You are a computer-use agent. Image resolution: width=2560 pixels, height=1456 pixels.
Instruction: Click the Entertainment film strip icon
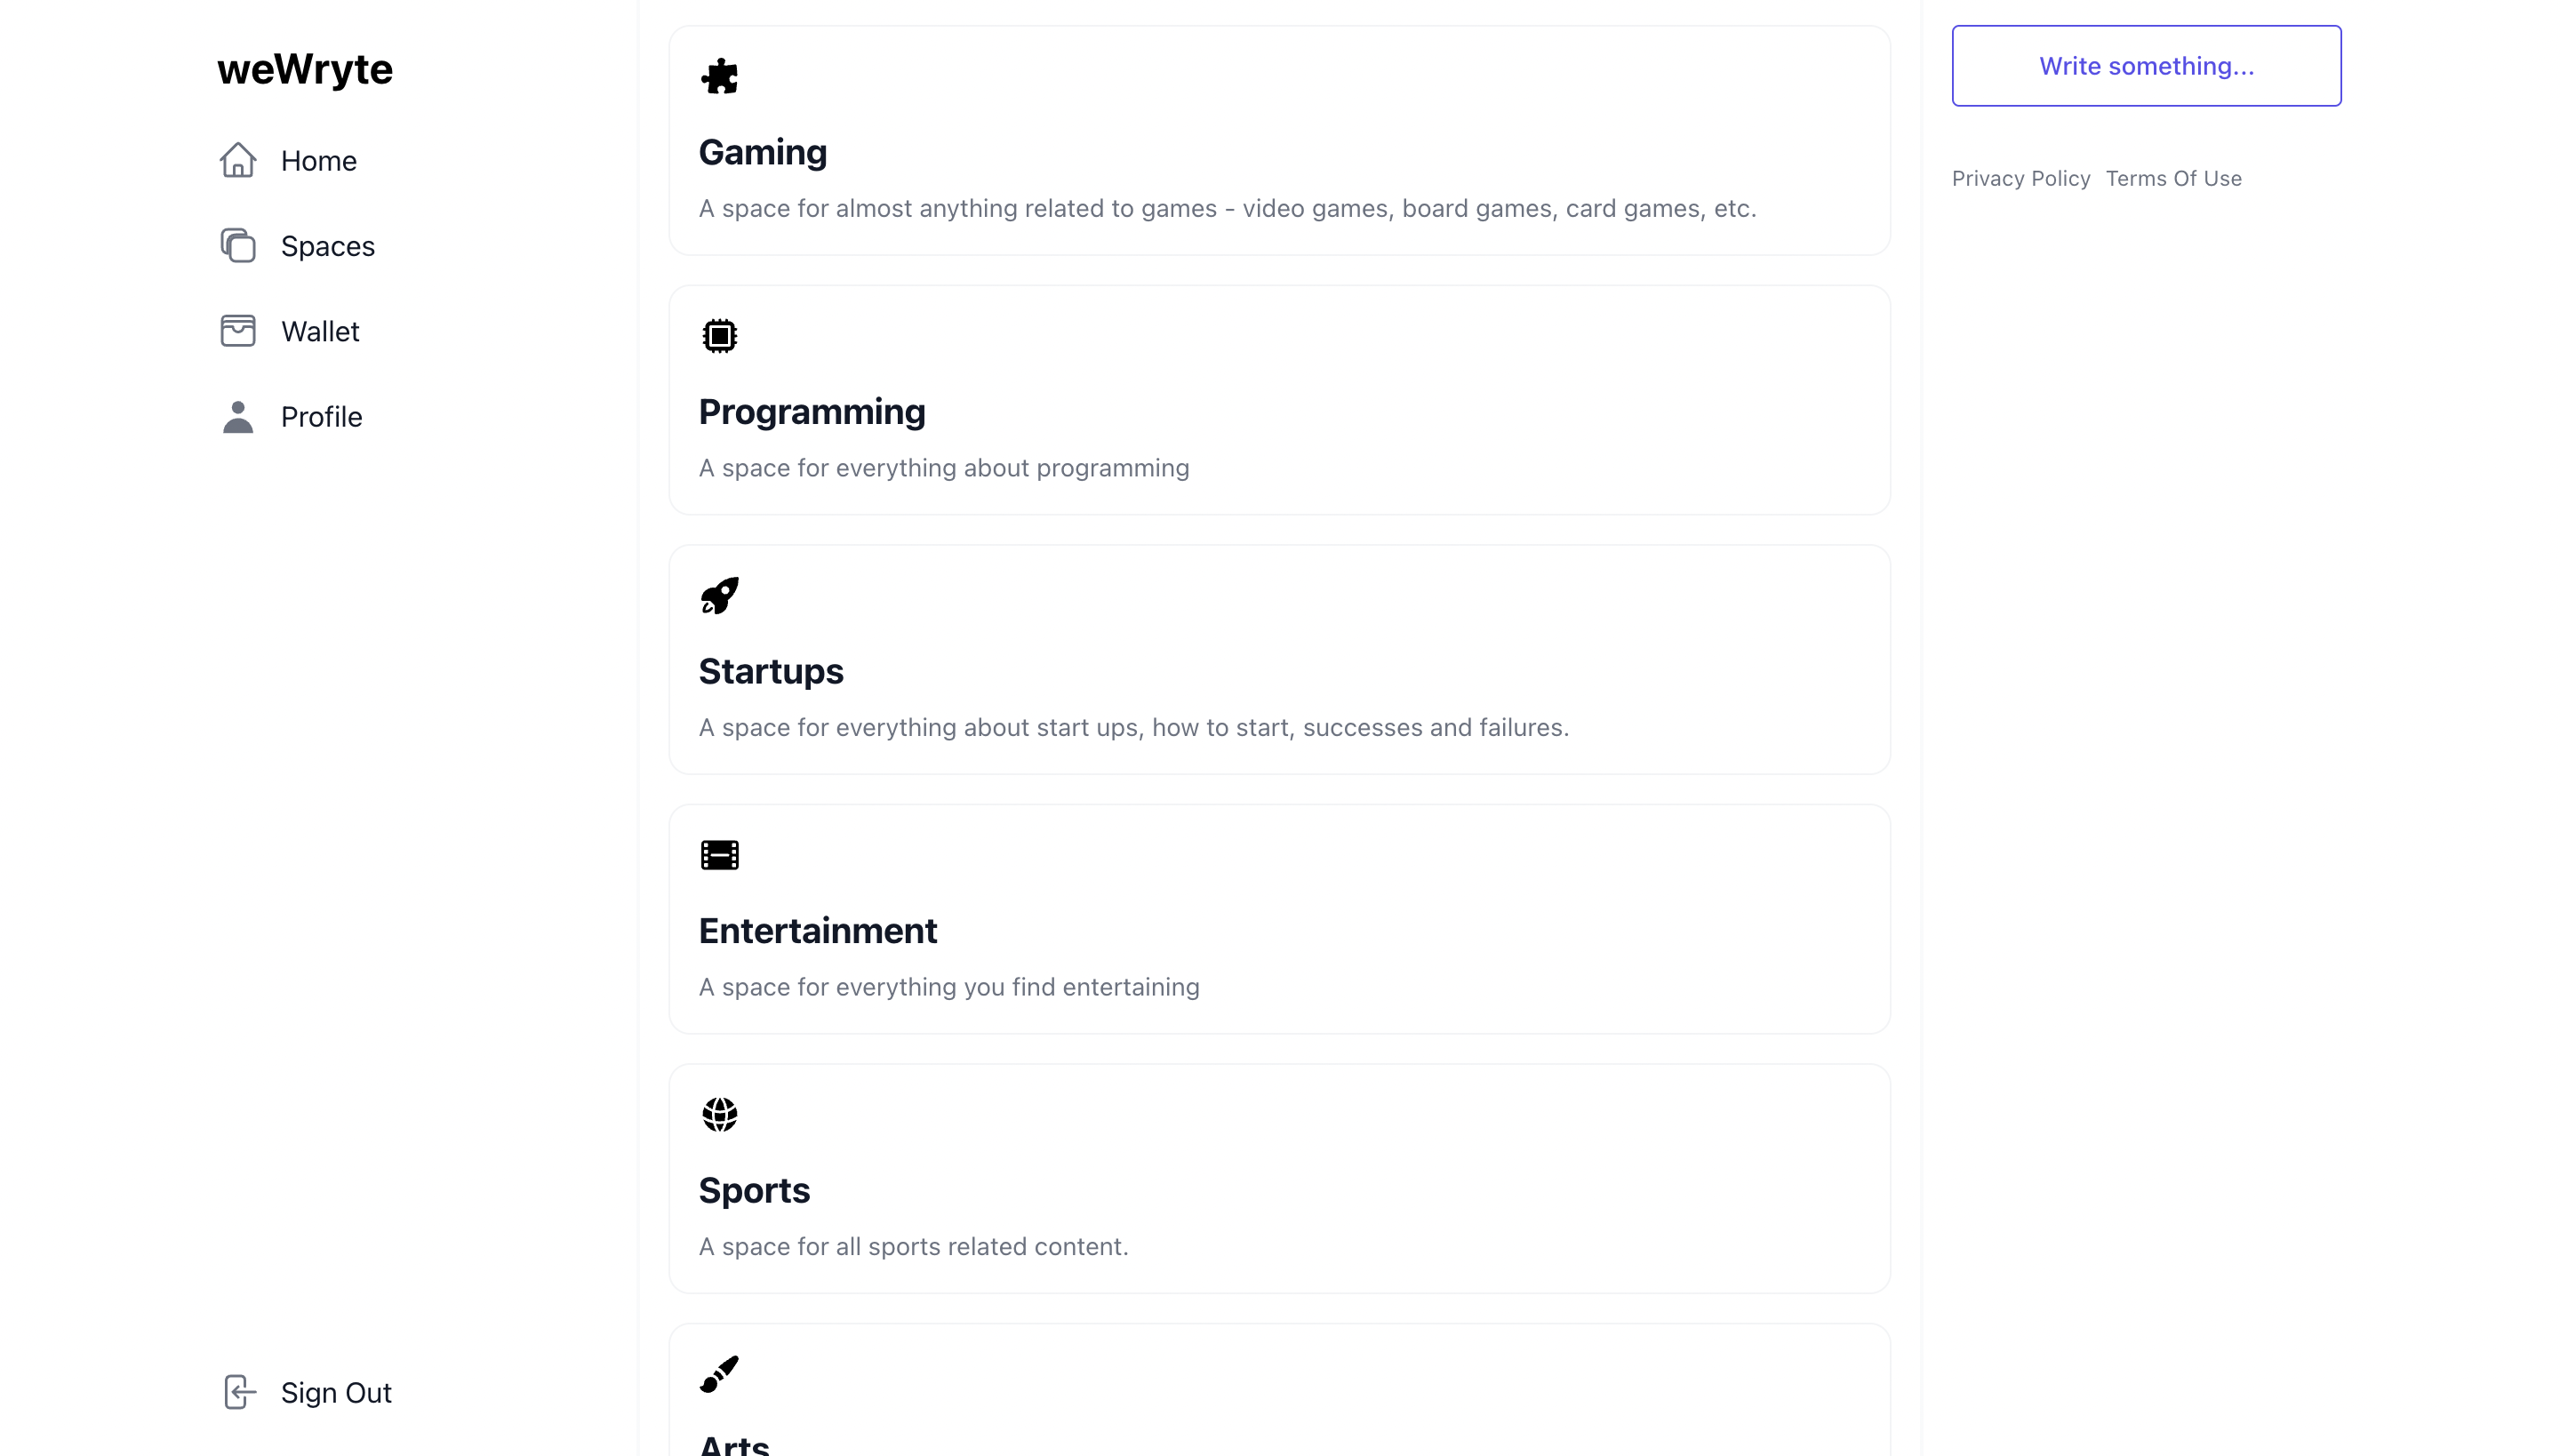pos(719,855)
